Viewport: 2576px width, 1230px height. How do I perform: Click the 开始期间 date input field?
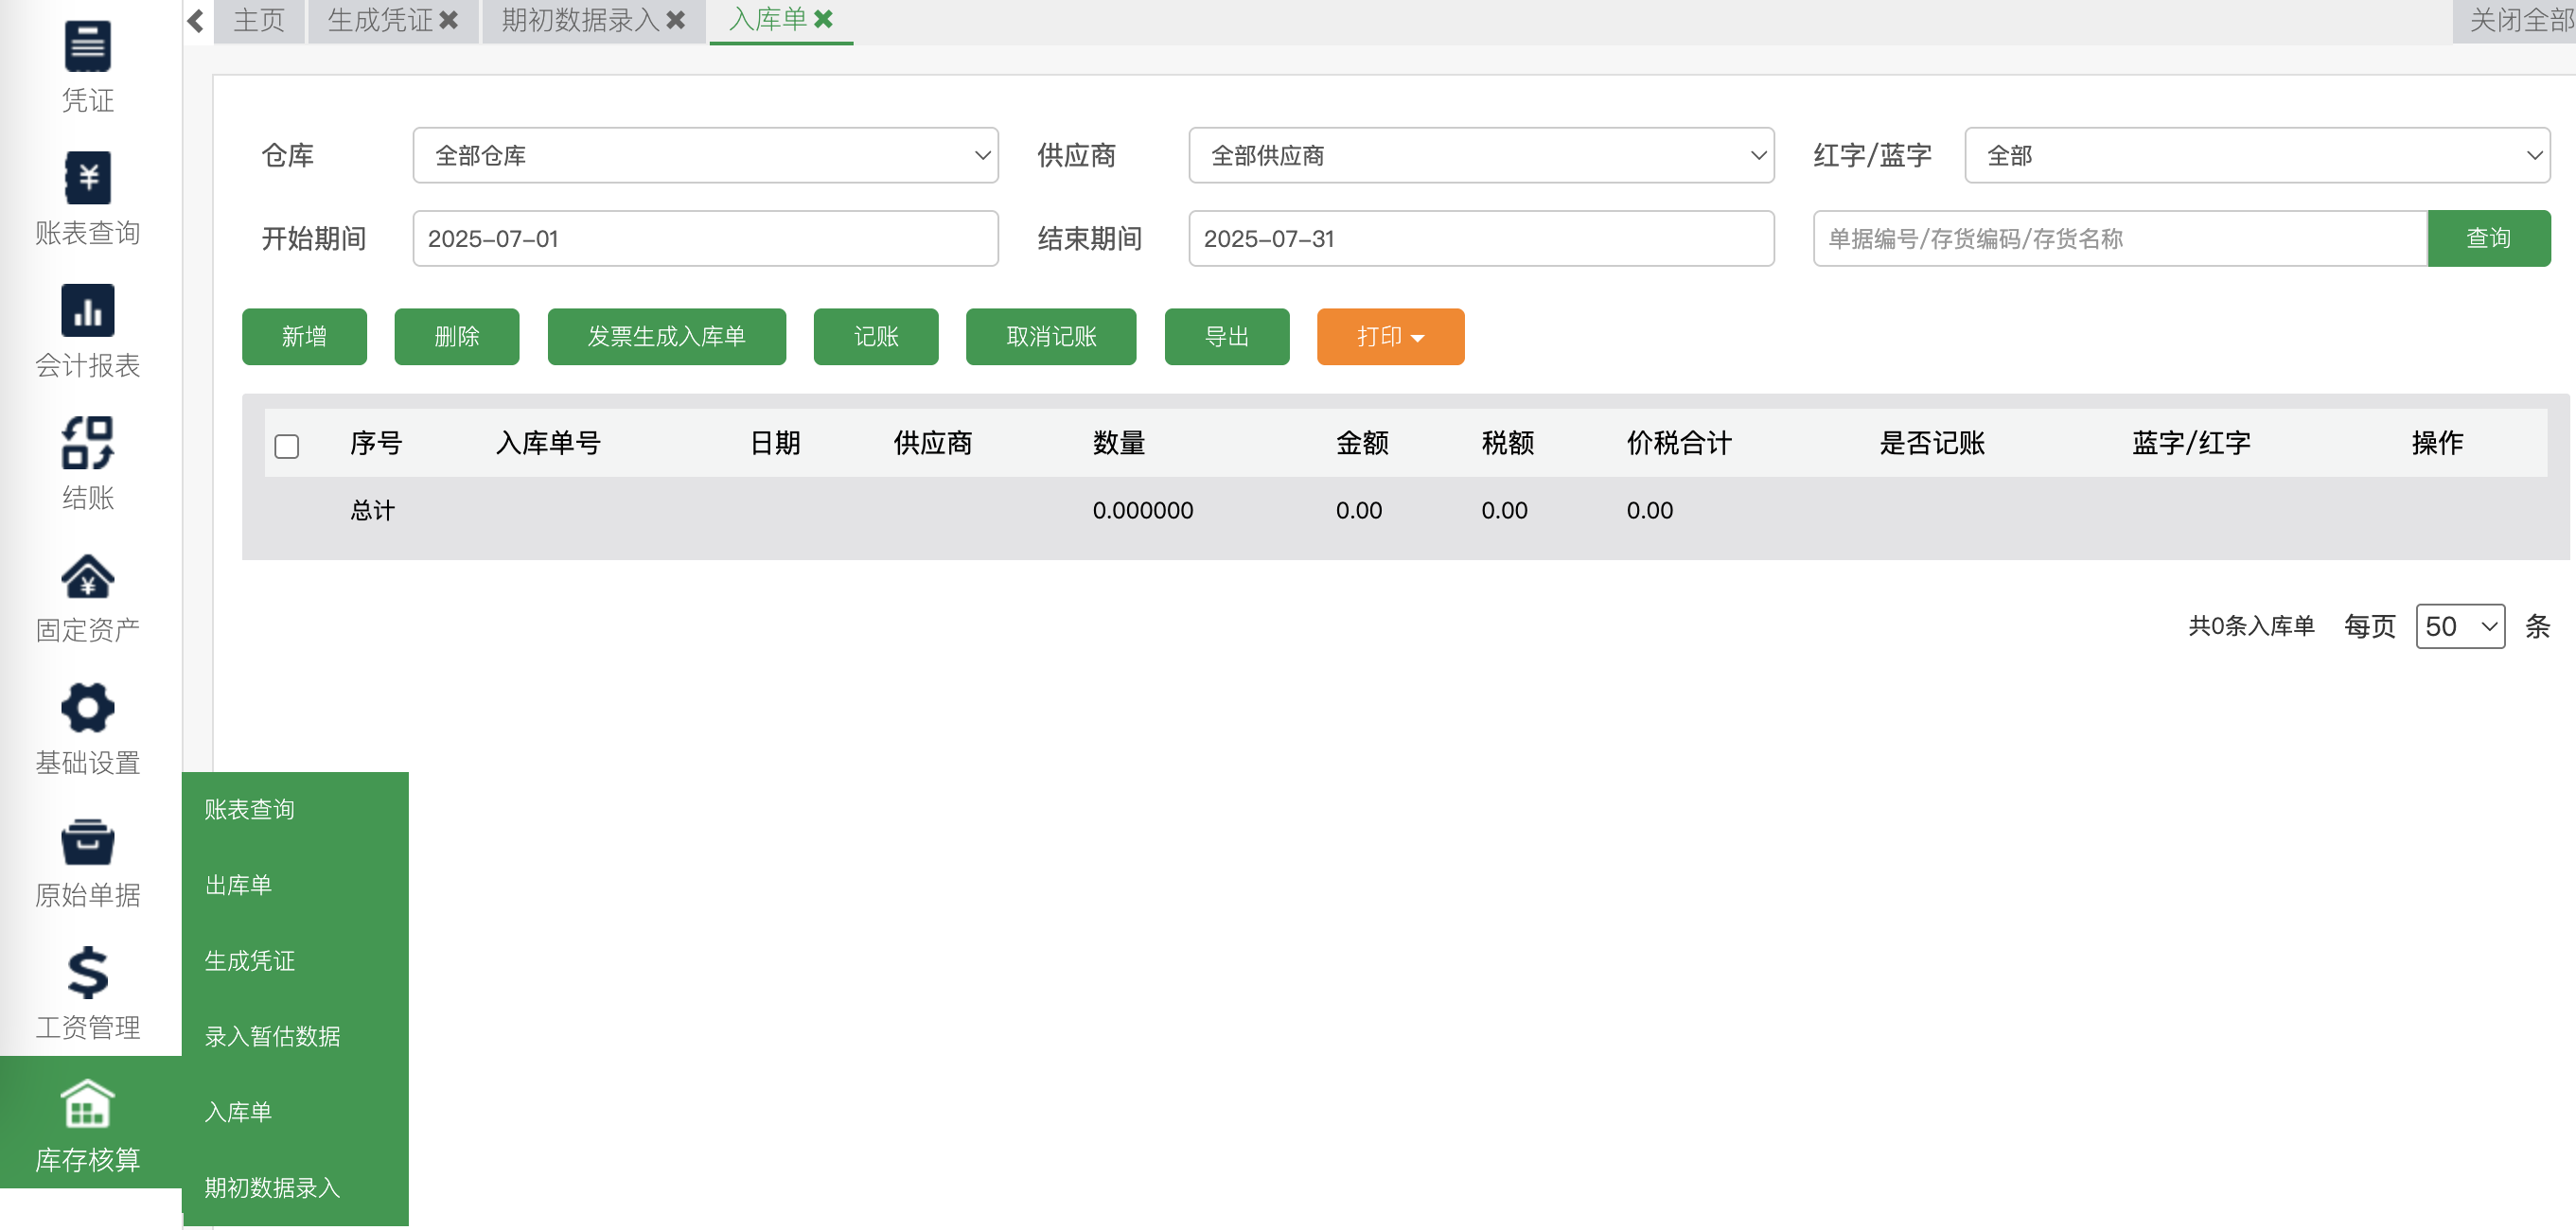pos(705,239)
